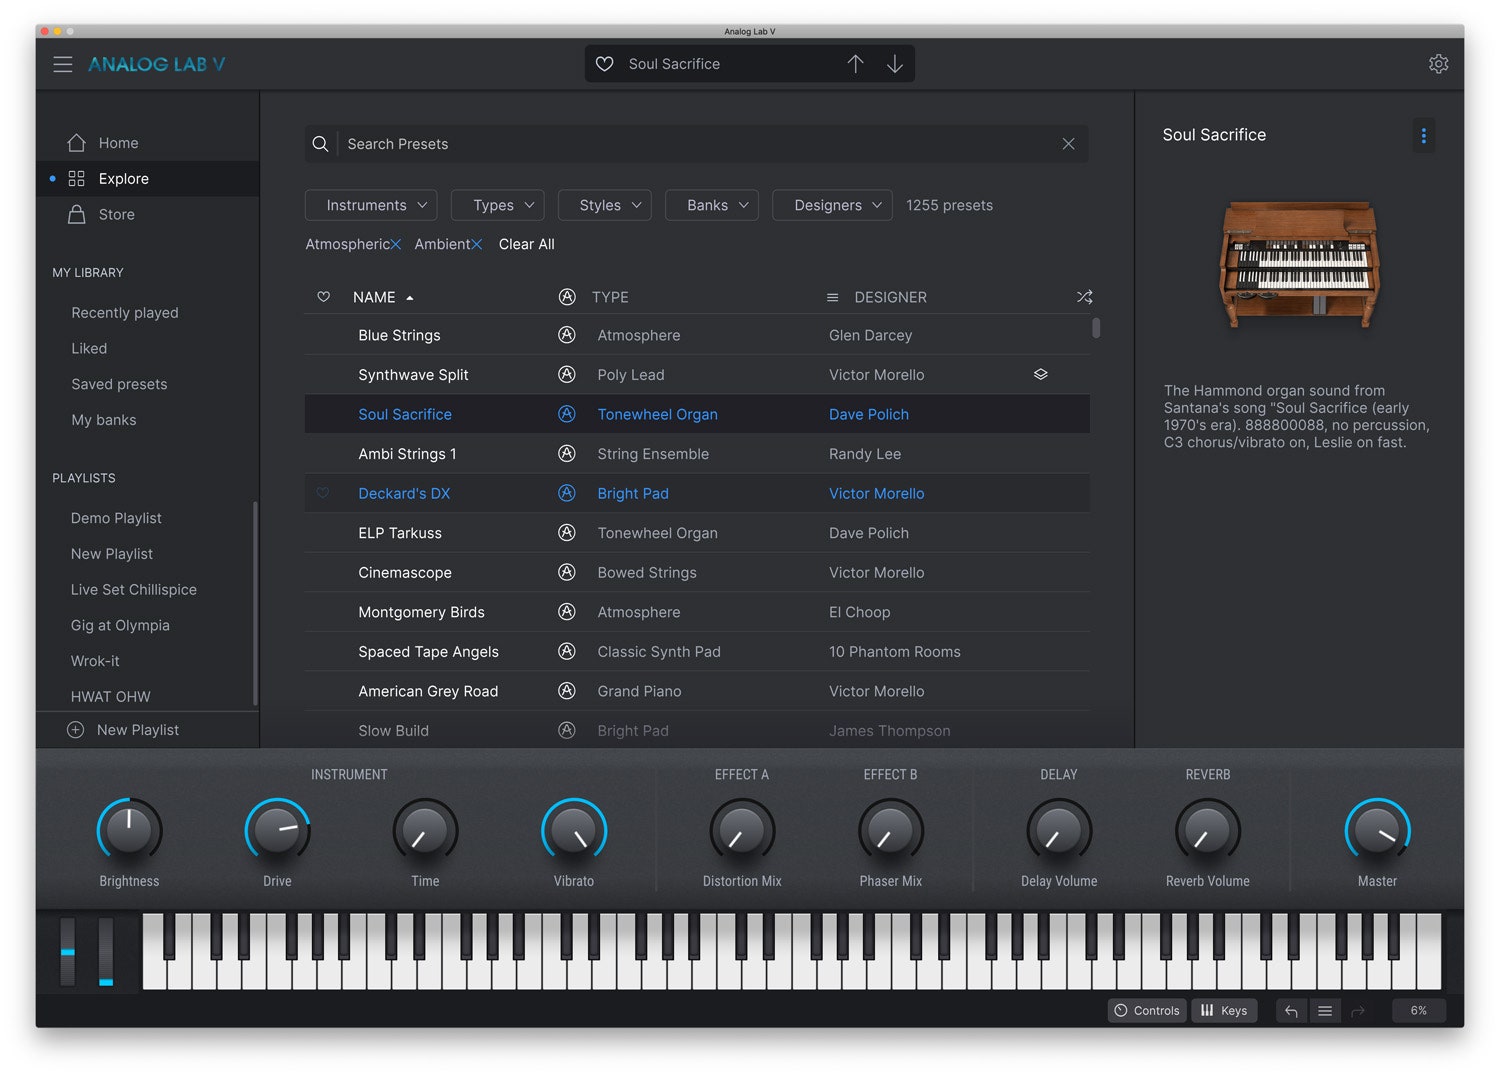The image size is (1500, 1075).
Task: Go to the Store section in the sidebar
Action: tap(116, 214)
